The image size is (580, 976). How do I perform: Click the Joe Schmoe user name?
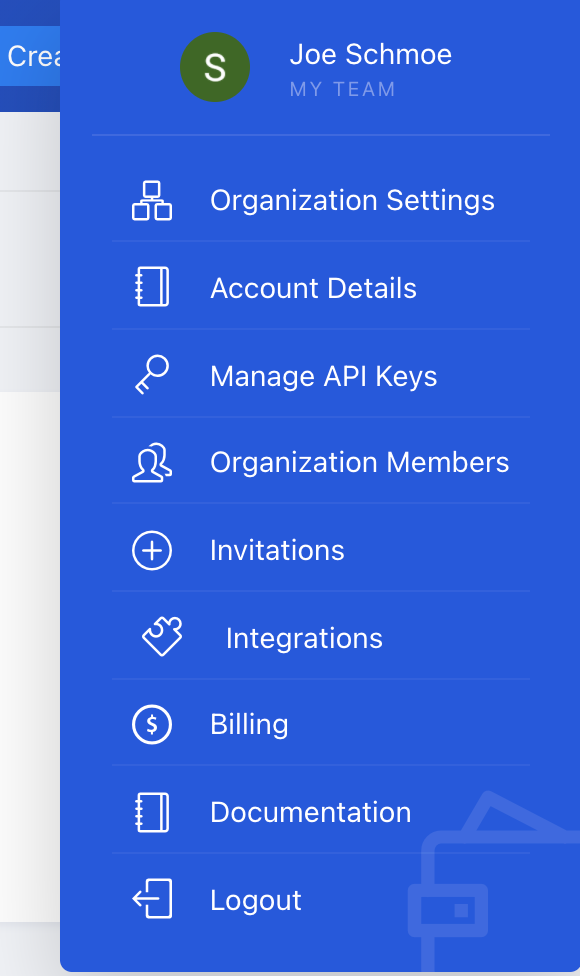371,54
